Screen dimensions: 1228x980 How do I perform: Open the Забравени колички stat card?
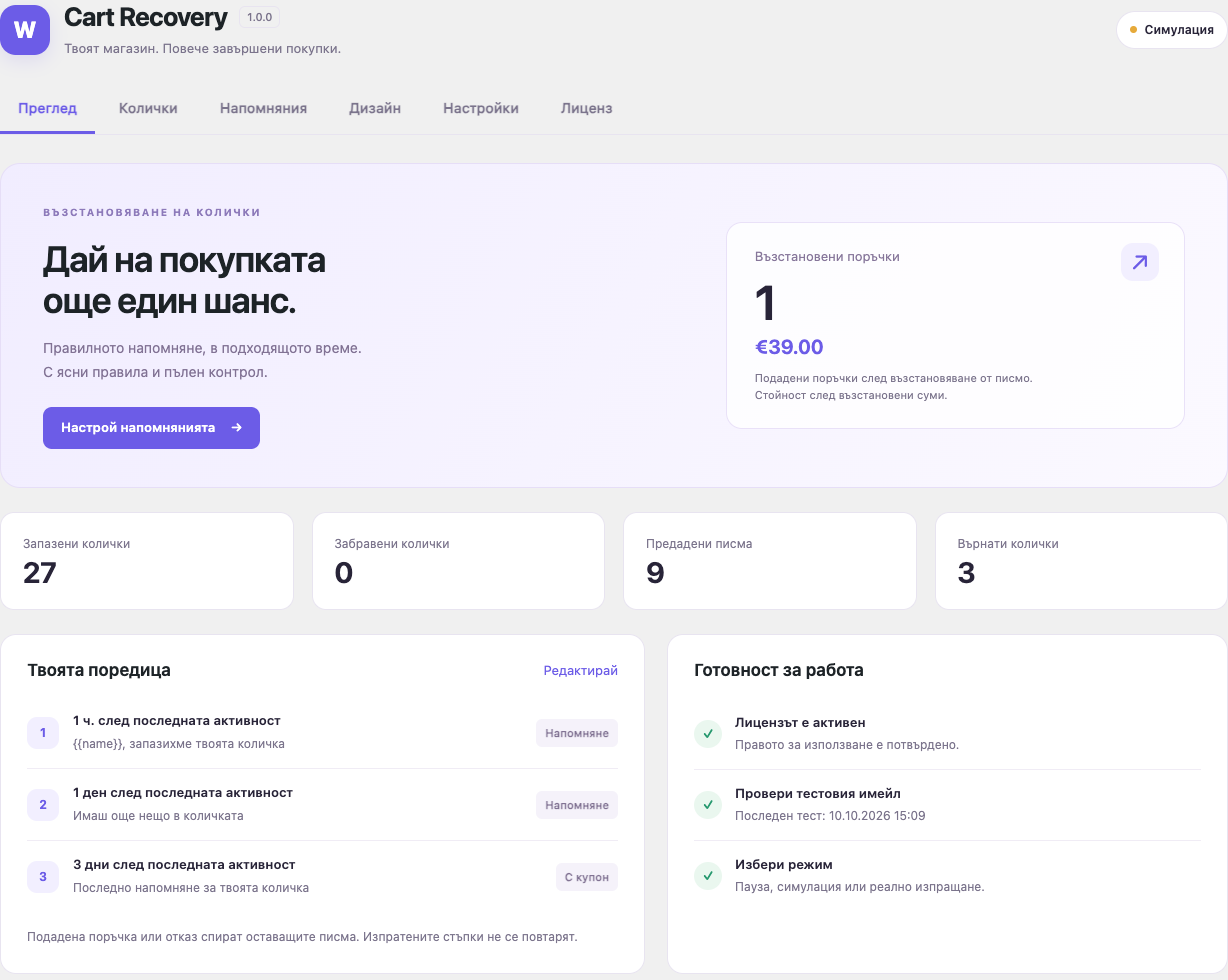click(x=458, y=561)
